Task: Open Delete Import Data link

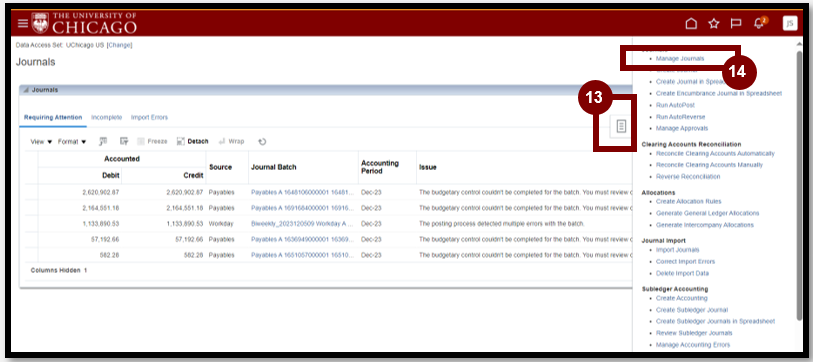Action: click(x=682, y=273)
